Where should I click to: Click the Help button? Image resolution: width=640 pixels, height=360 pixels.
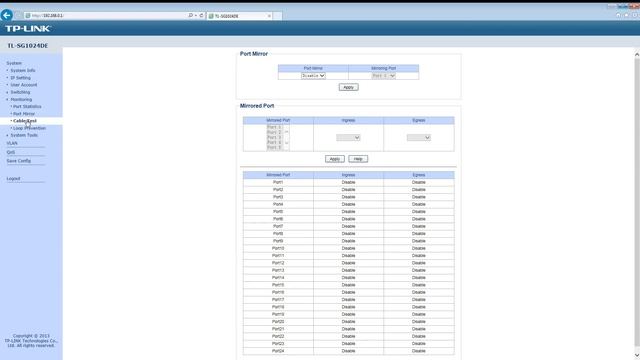[x=358, y=159]
